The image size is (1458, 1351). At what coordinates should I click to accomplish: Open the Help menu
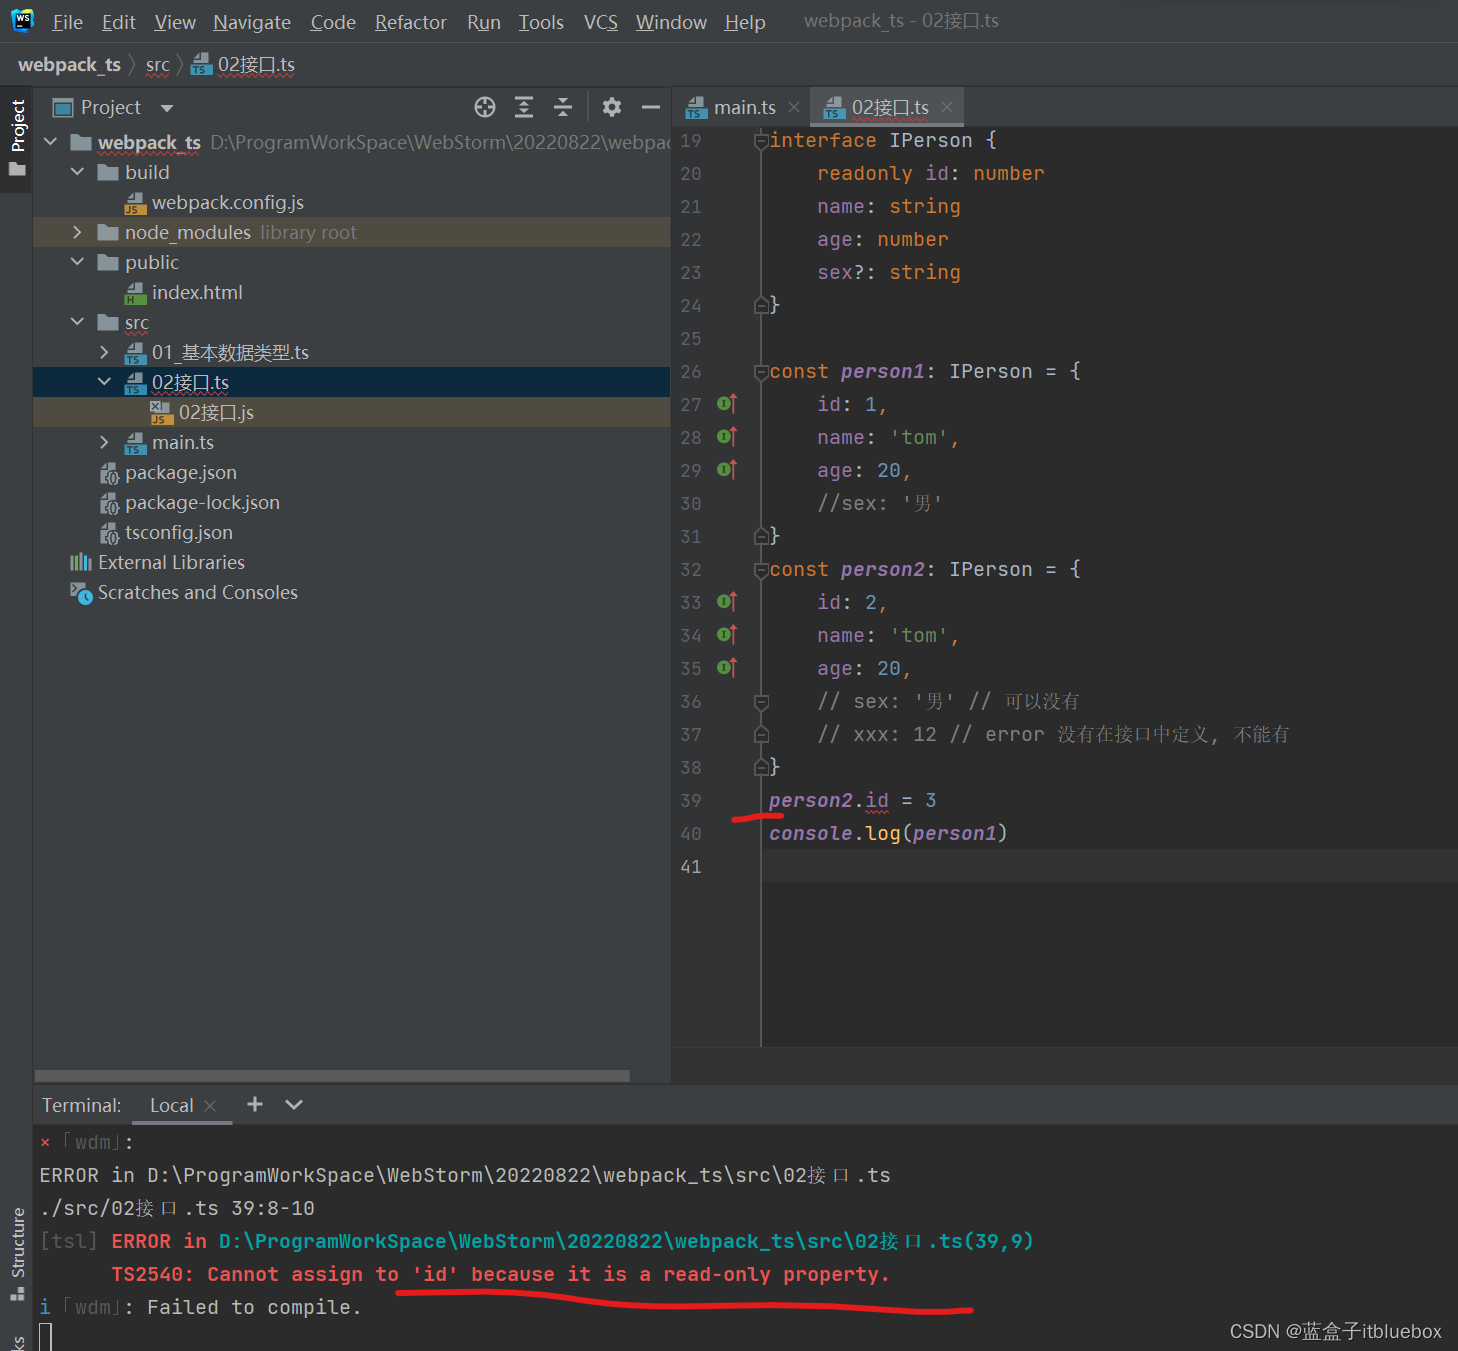[x=745, y=22]
